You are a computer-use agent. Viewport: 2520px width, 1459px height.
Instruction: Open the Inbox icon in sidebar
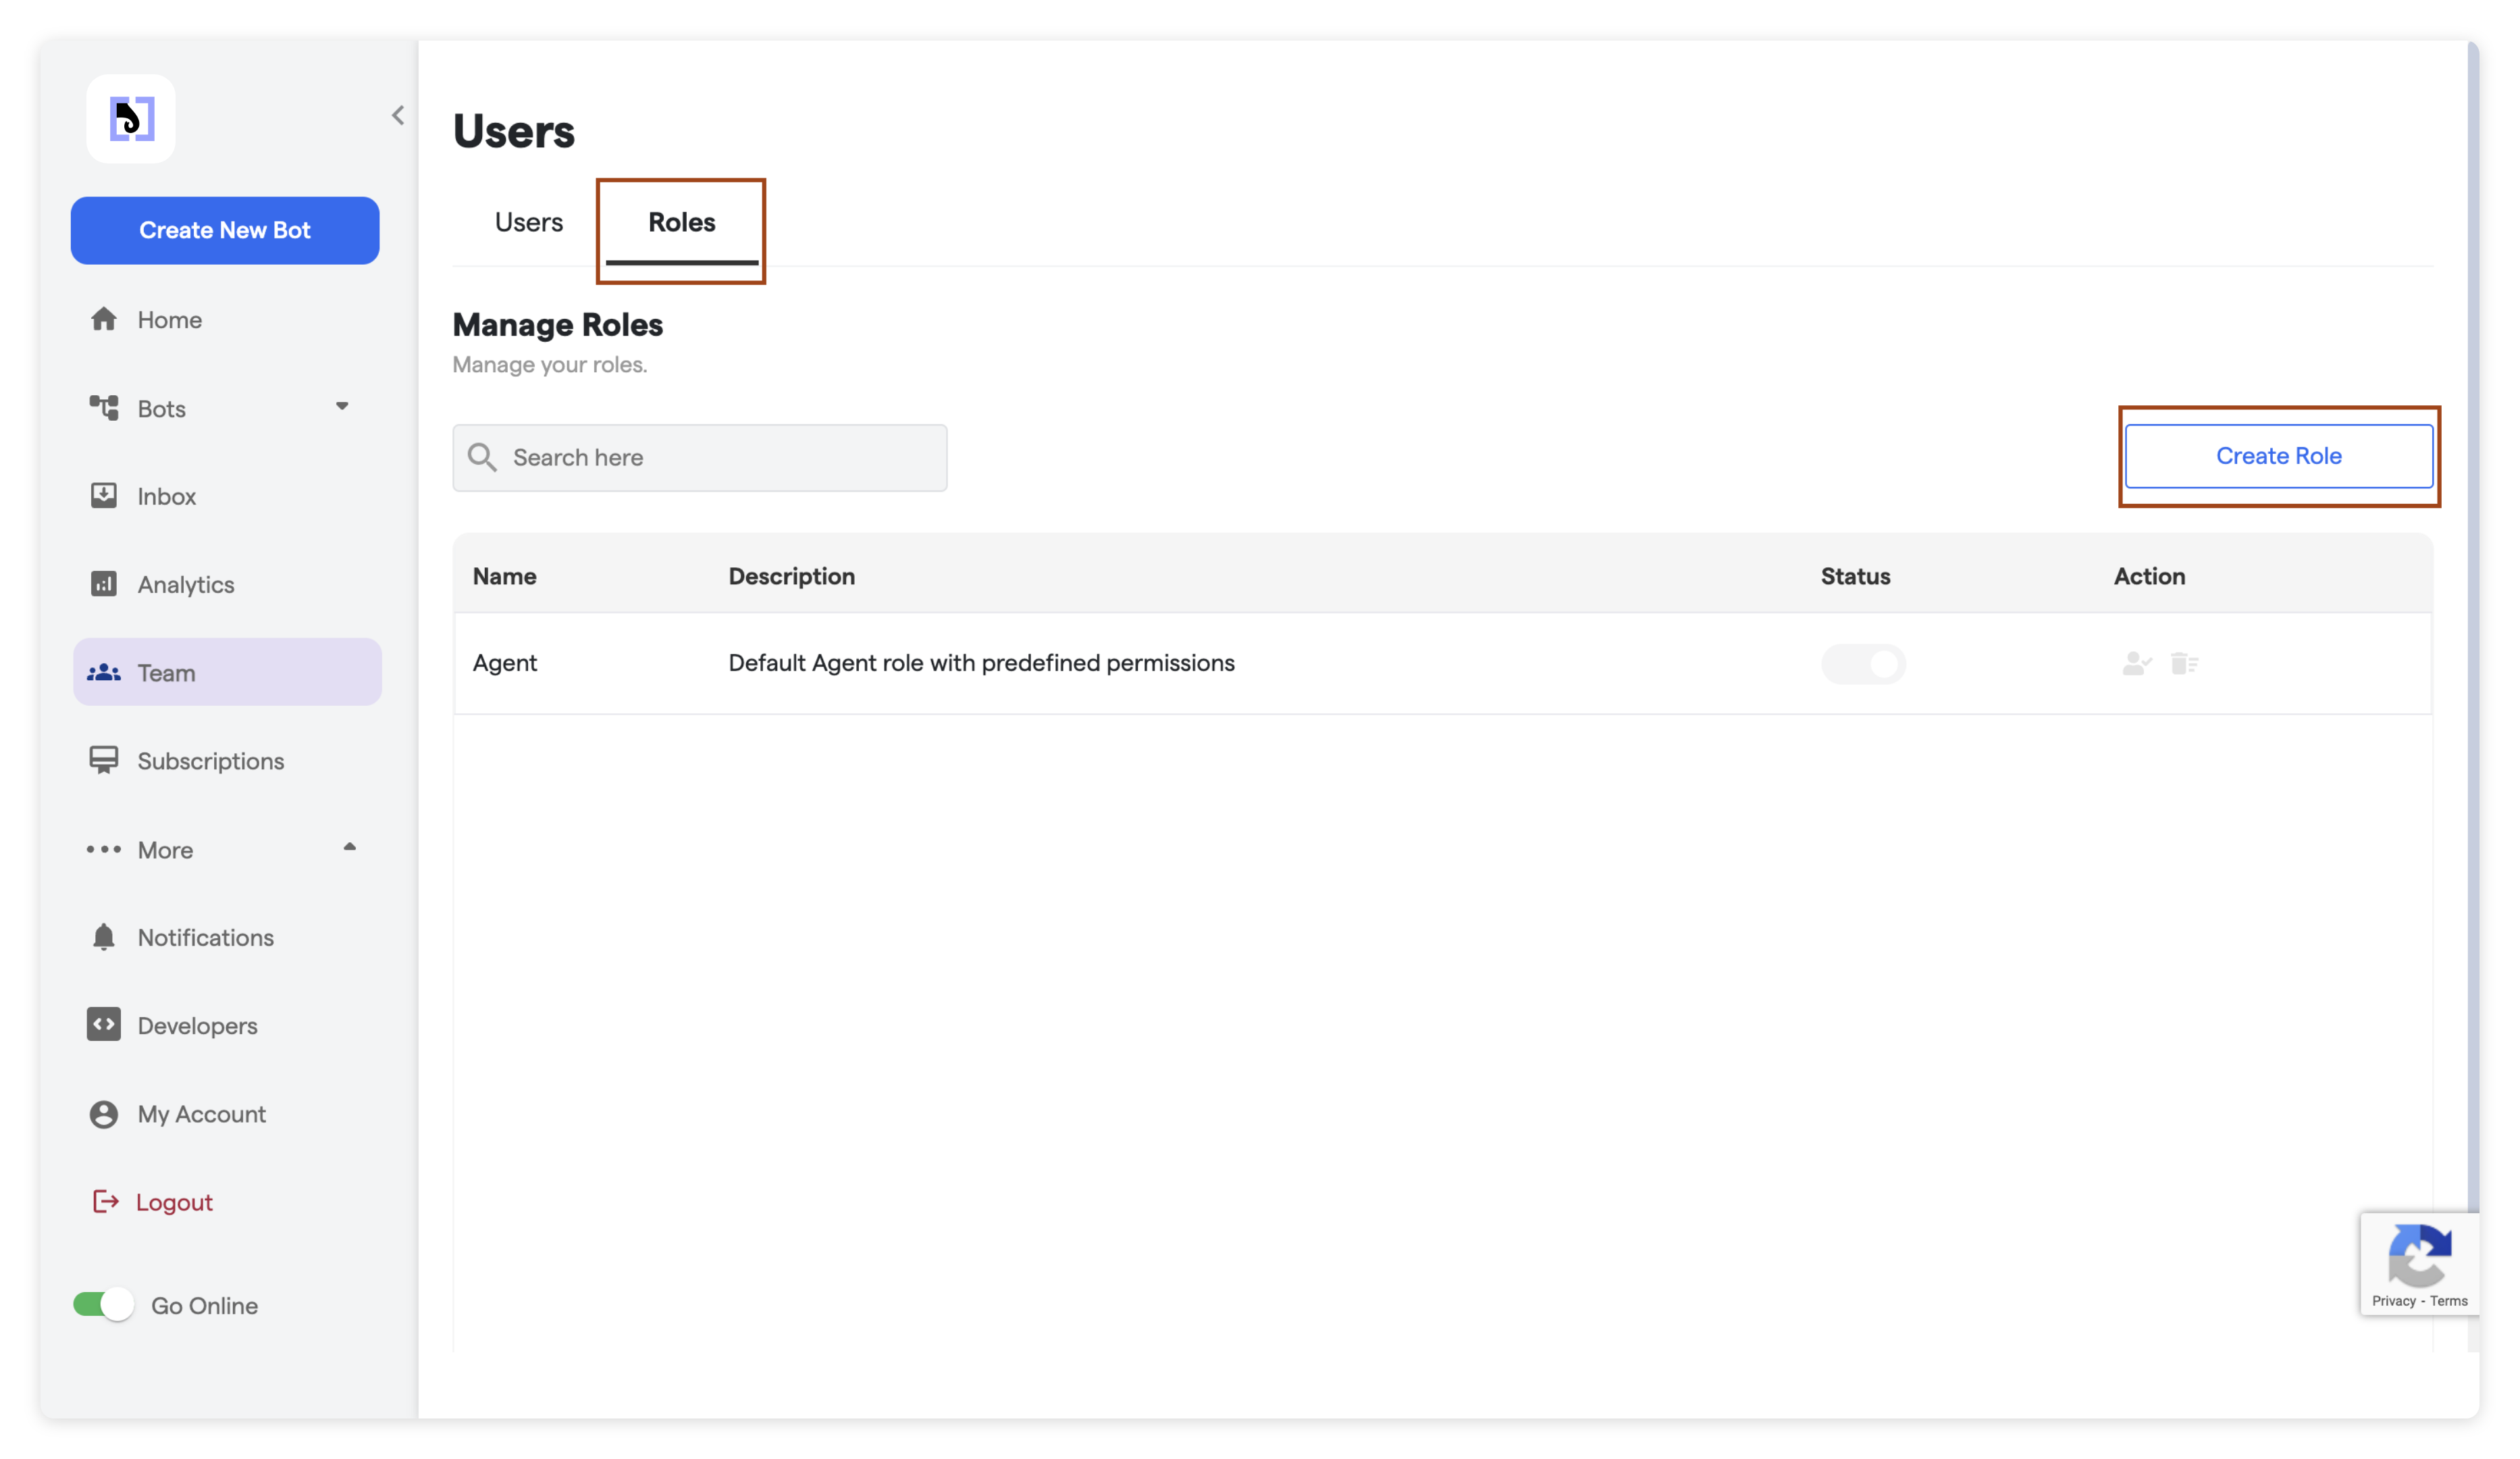tap(104, 496)
